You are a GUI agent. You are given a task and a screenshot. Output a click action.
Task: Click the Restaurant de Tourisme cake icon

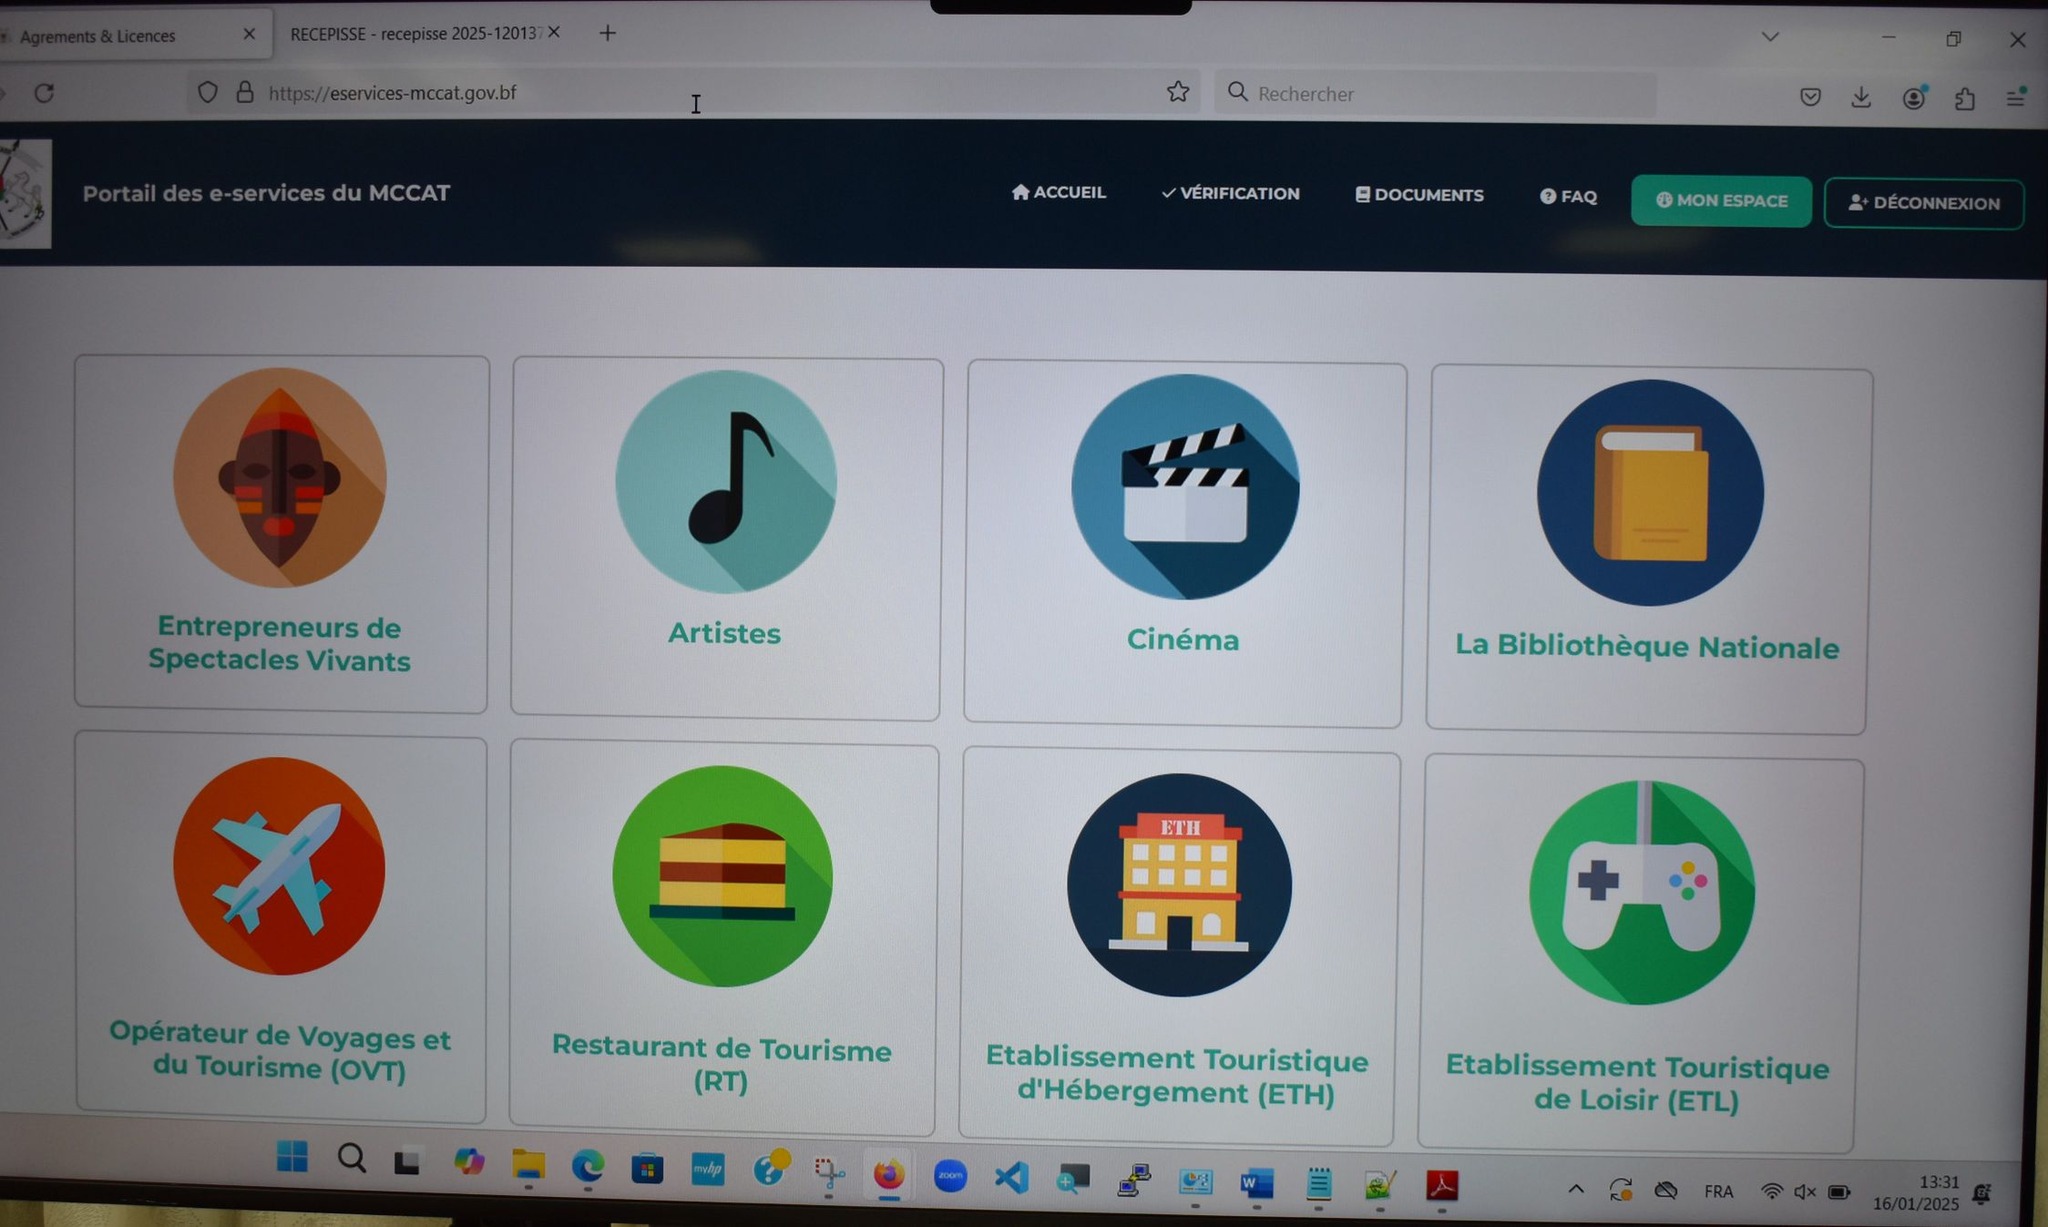coord(722,876)
